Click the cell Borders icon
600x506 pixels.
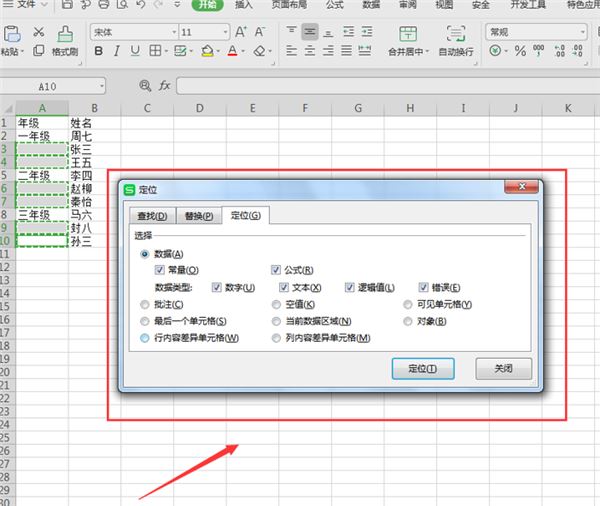(155, 51)
